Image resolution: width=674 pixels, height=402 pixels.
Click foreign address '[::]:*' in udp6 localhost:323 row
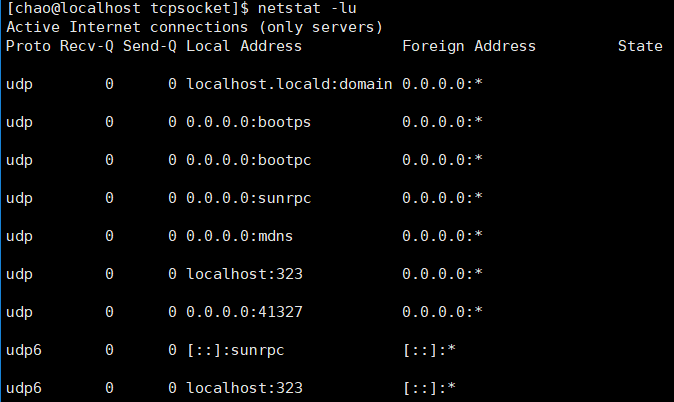[429, 388]
